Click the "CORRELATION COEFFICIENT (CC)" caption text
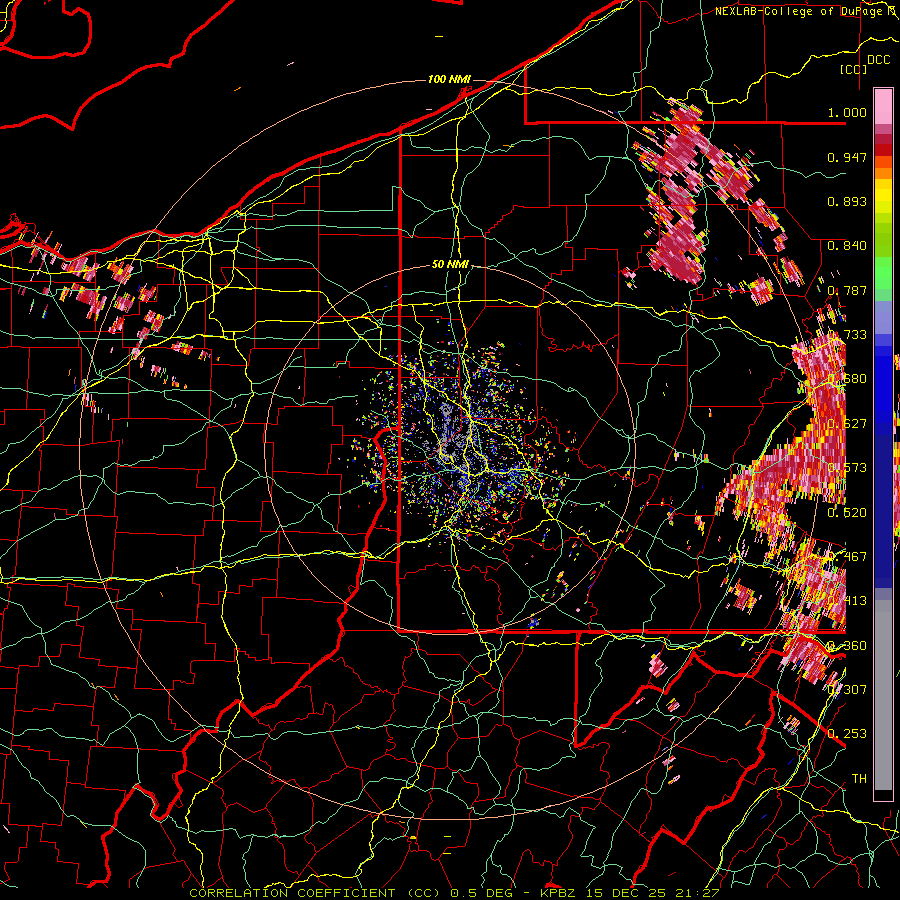The width and height of the screenshot is (900, 900). [316, 893]
